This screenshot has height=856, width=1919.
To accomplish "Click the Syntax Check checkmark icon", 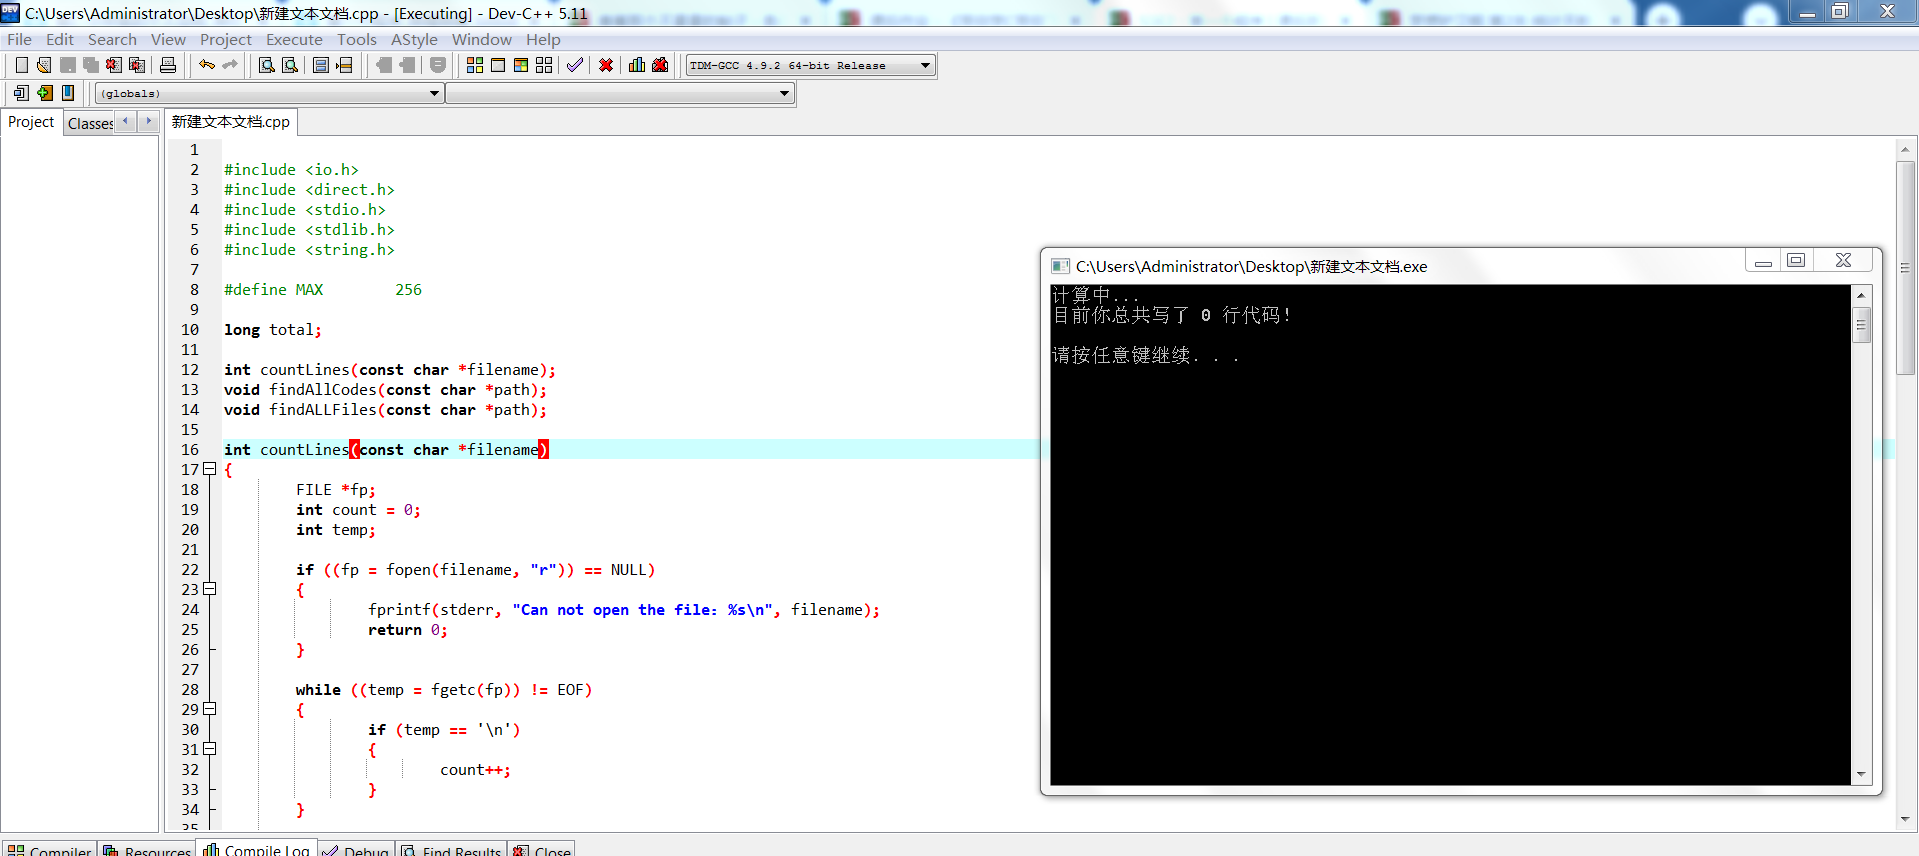I will coord(574,65).
